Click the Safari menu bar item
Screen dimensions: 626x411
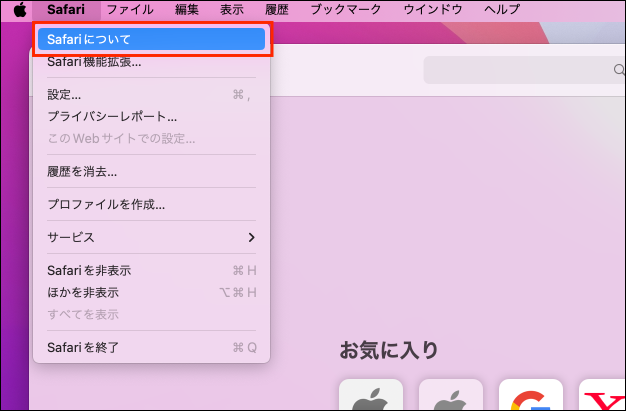coord(66,10)
